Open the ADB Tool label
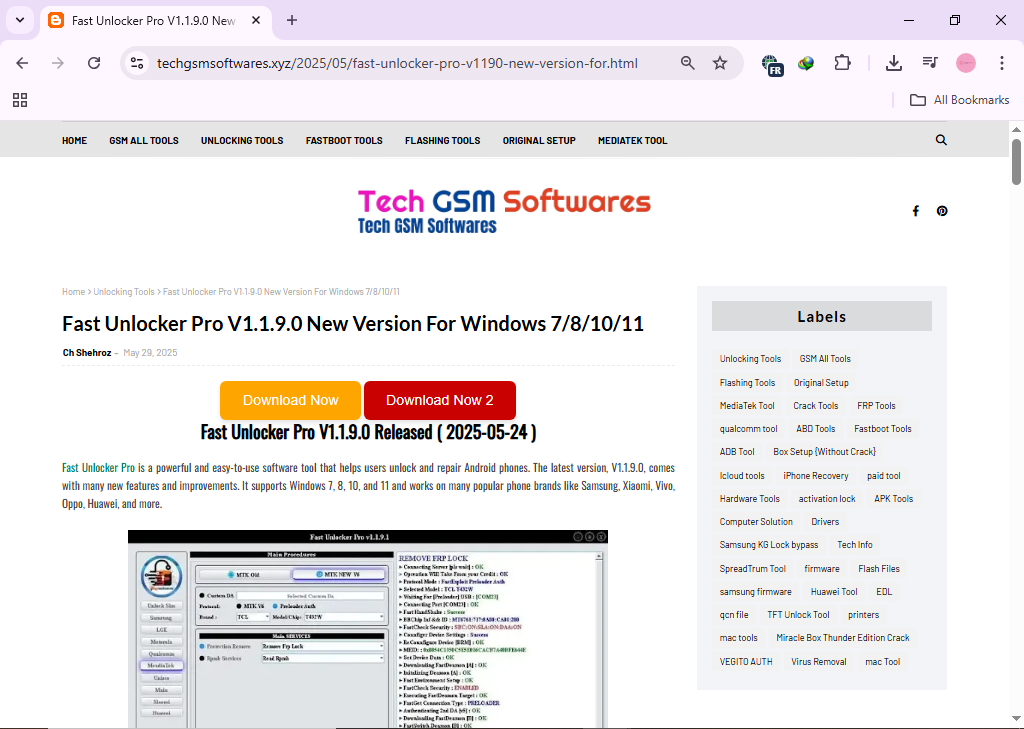The image size is (1024, 729). (x=737, y=452)
